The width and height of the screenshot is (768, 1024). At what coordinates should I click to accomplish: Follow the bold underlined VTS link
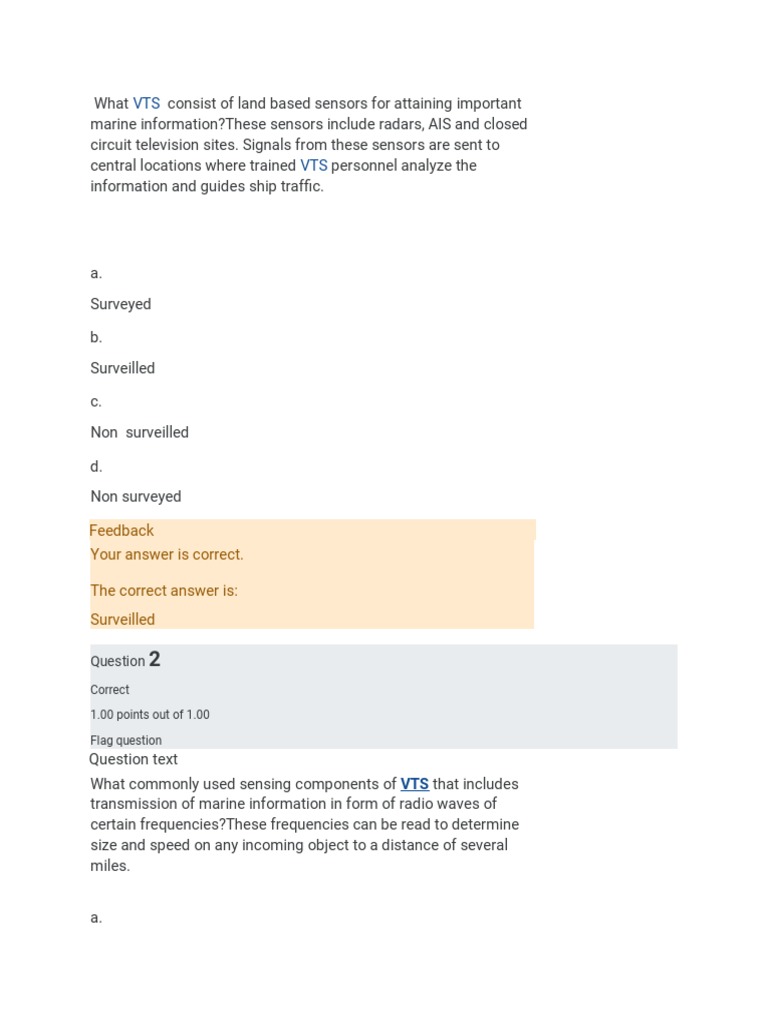point(415,784)
